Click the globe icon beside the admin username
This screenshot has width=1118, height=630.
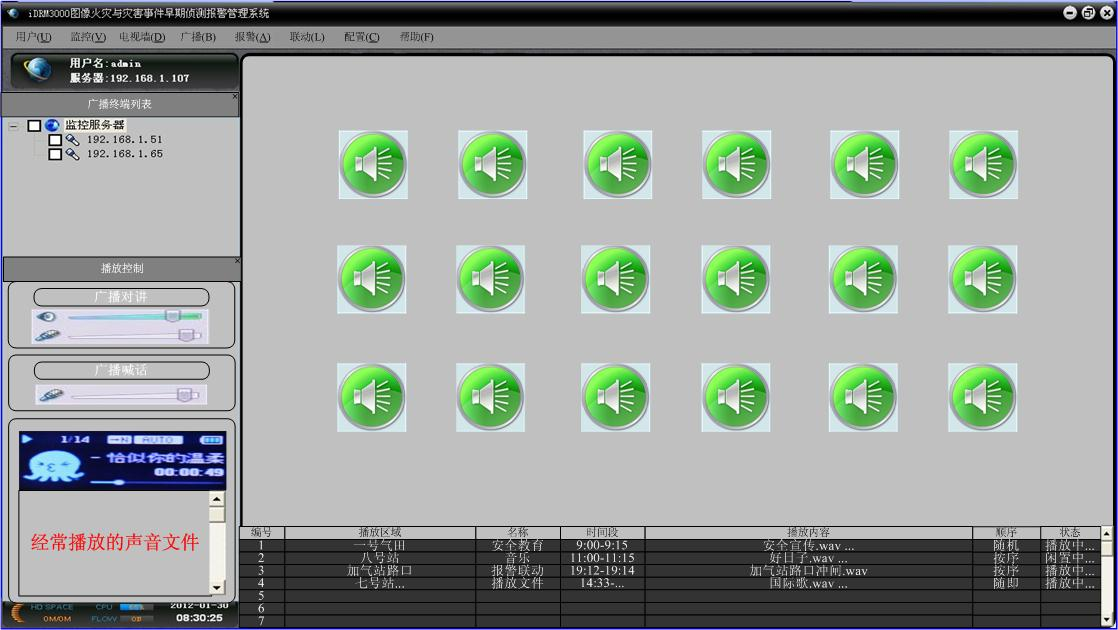37,70
